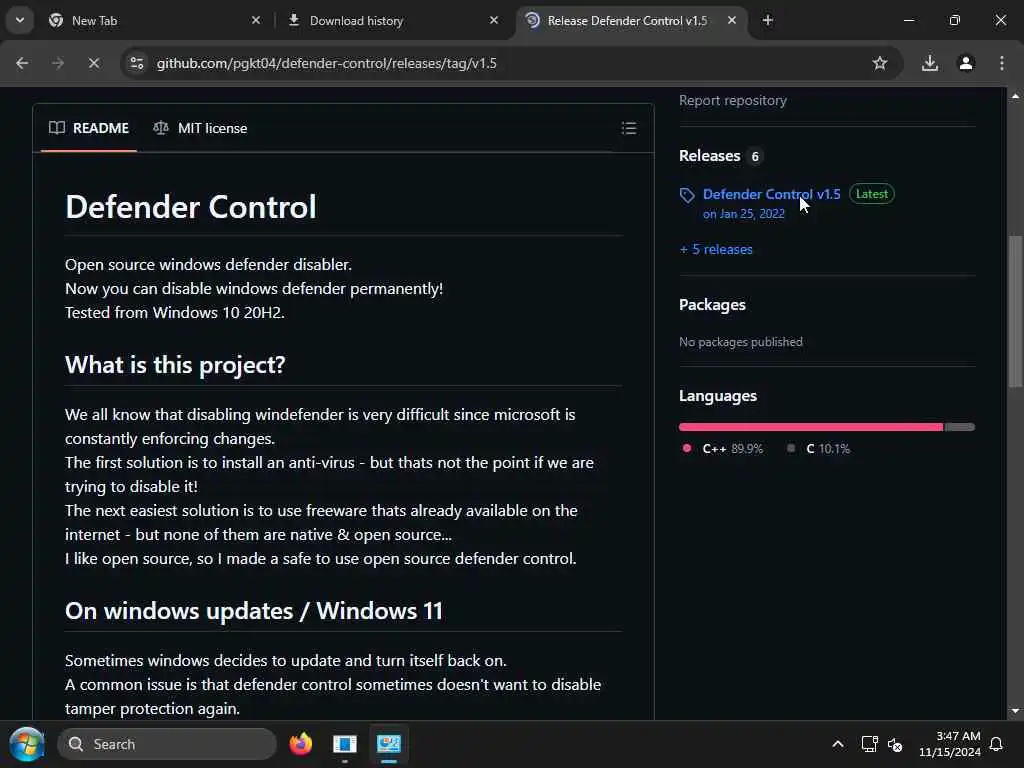The image size is (1024, 768).
Task: Select the README tab
Action: [89, 128]
